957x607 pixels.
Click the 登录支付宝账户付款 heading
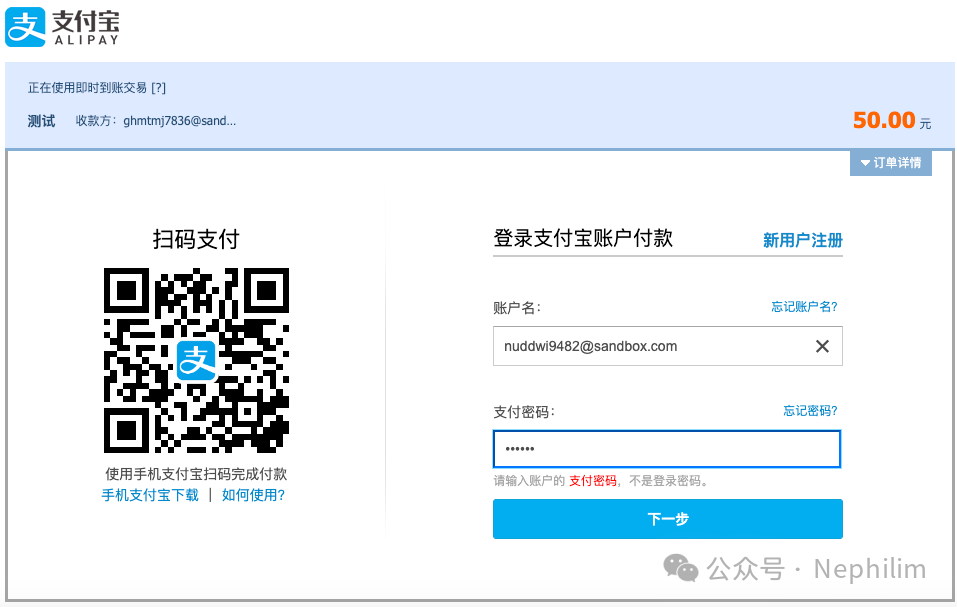[x=583, y=238]
